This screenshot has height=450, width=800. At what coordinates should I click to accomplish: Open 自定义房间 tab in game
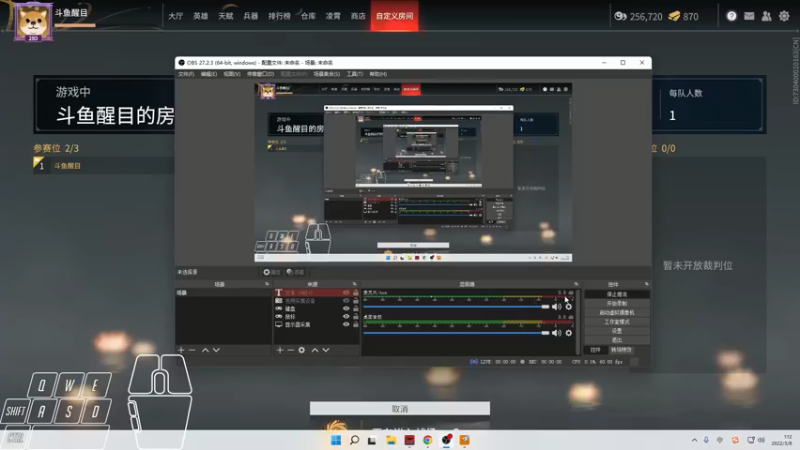coord(394,16)
